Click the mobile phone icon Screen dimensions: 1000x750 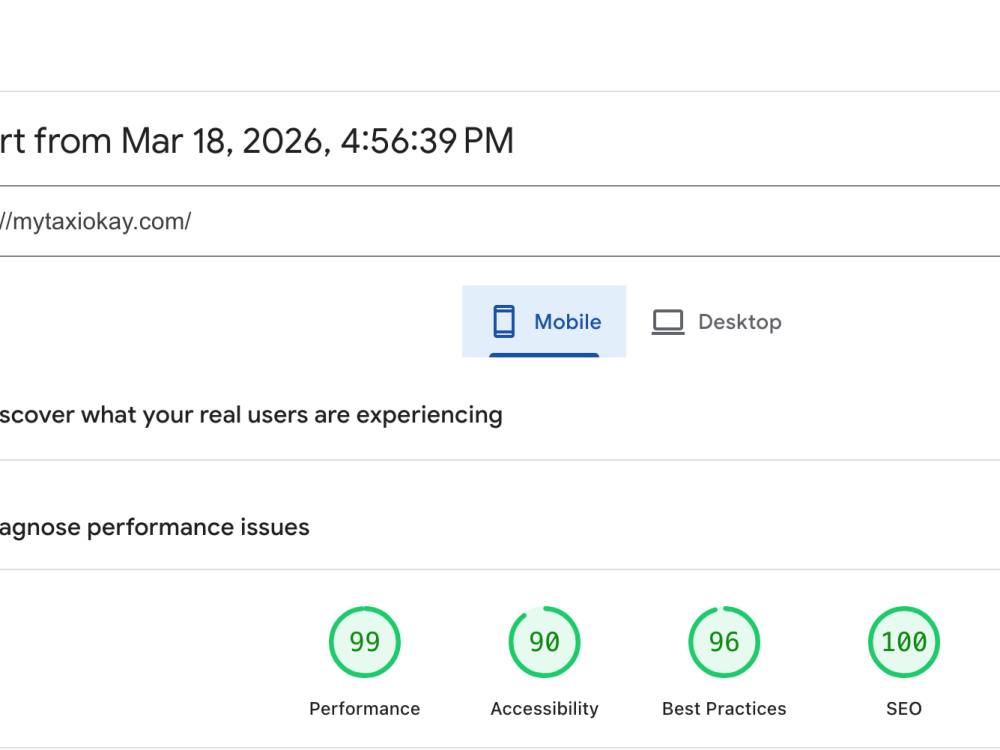[x=504, y=321]
